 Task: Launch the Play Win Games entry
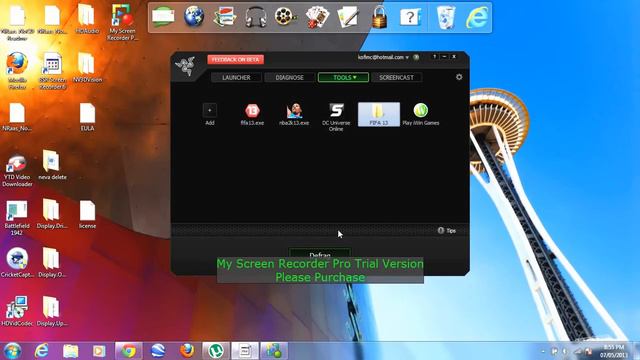[421, 114]
